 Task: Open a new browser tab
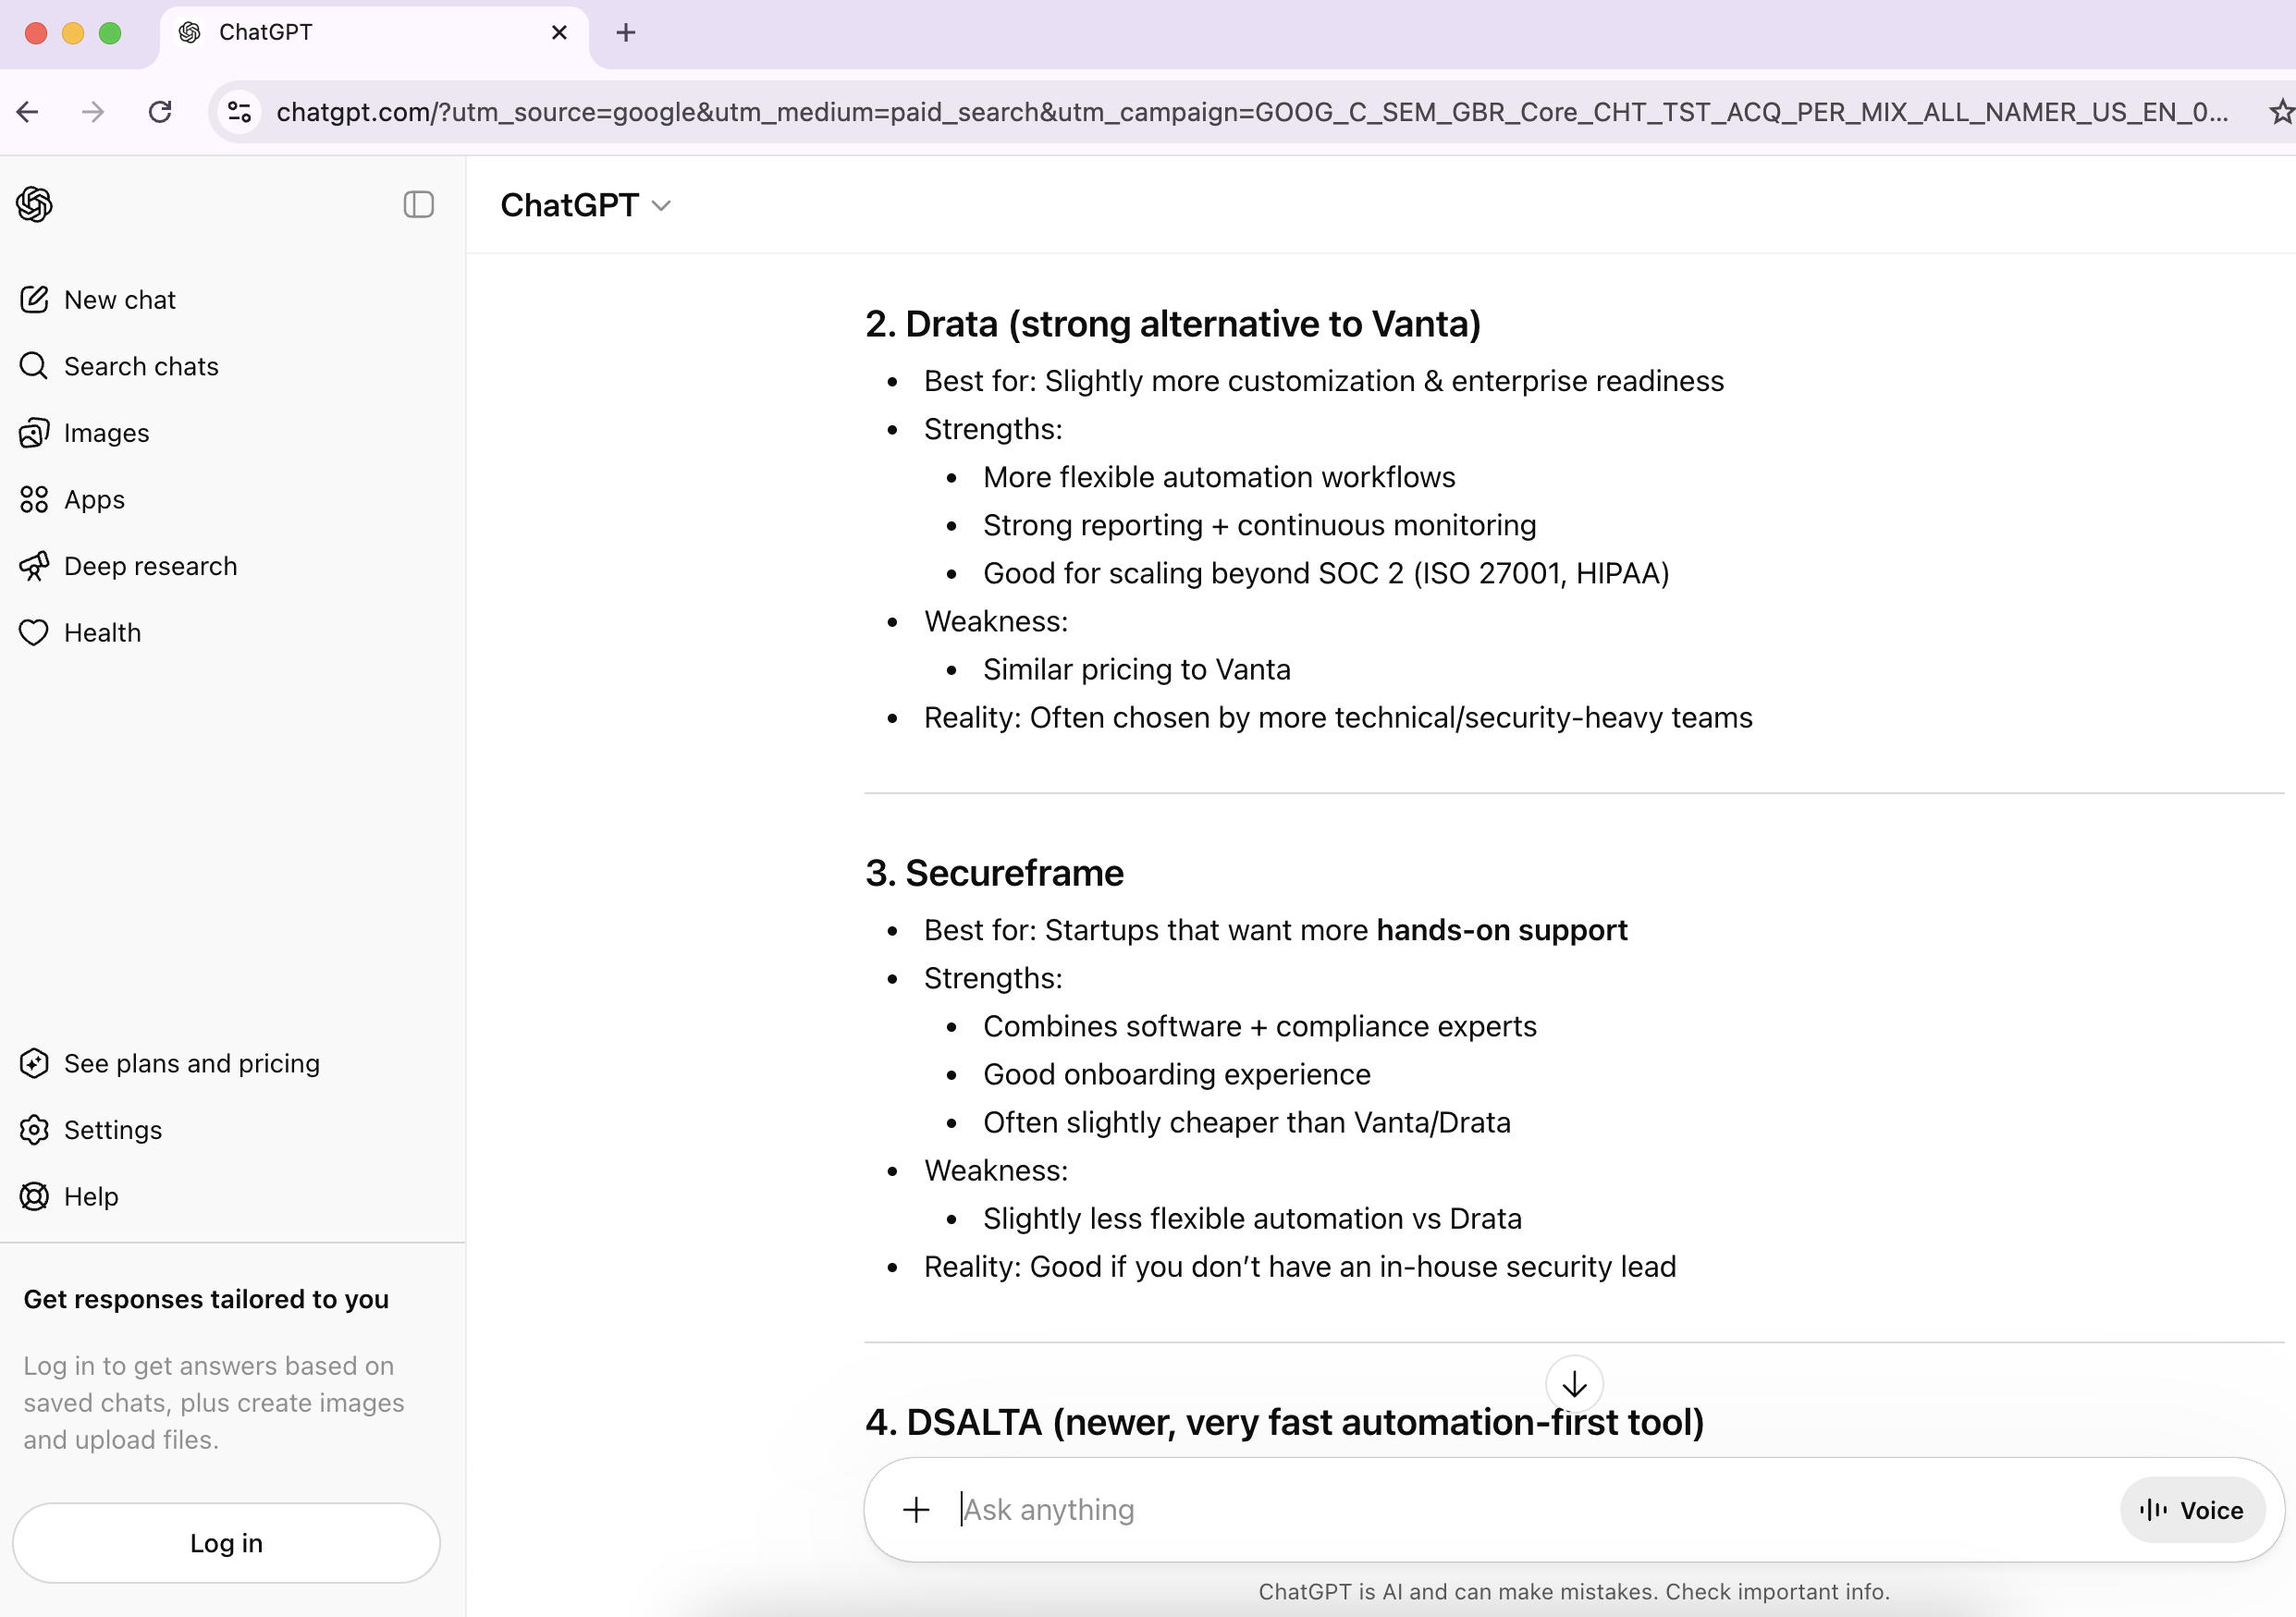(626, 33)
